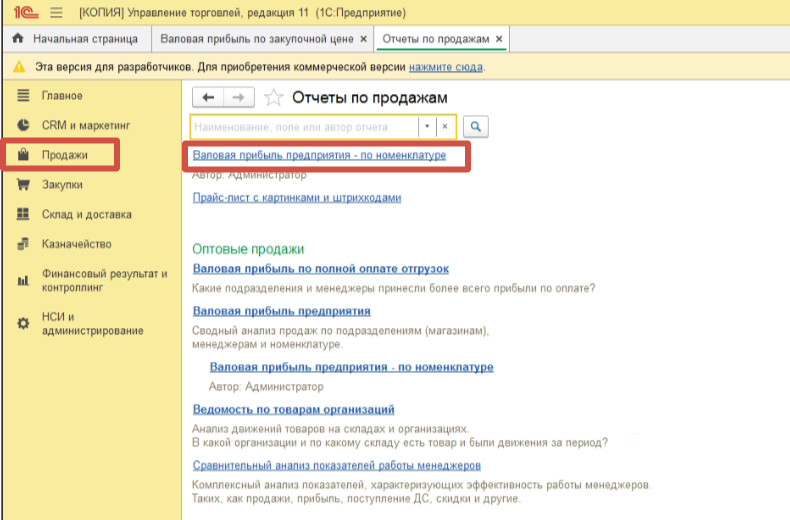Viewport: 790px width, 520px height.
Task: Open the Закупки section
Action: (x=62, y=184)
